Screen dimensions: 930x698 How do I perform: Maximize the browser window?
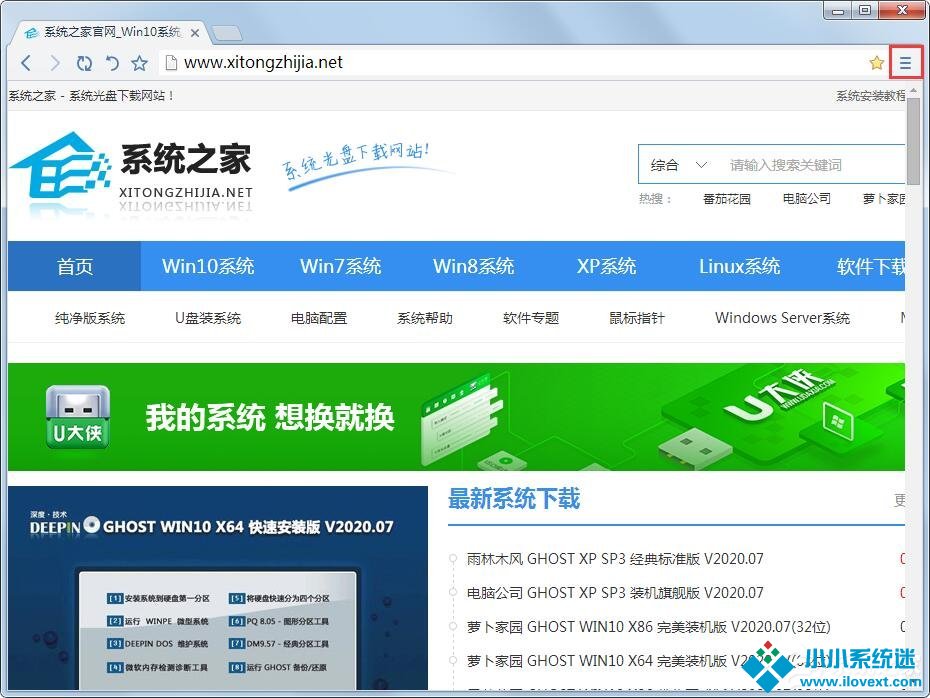865,10
